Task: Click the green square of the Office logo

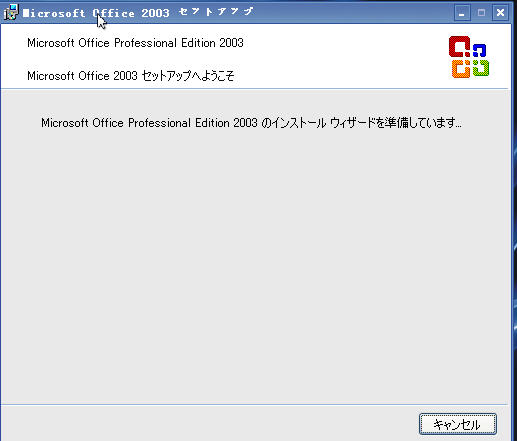Action: click(480, 68)
